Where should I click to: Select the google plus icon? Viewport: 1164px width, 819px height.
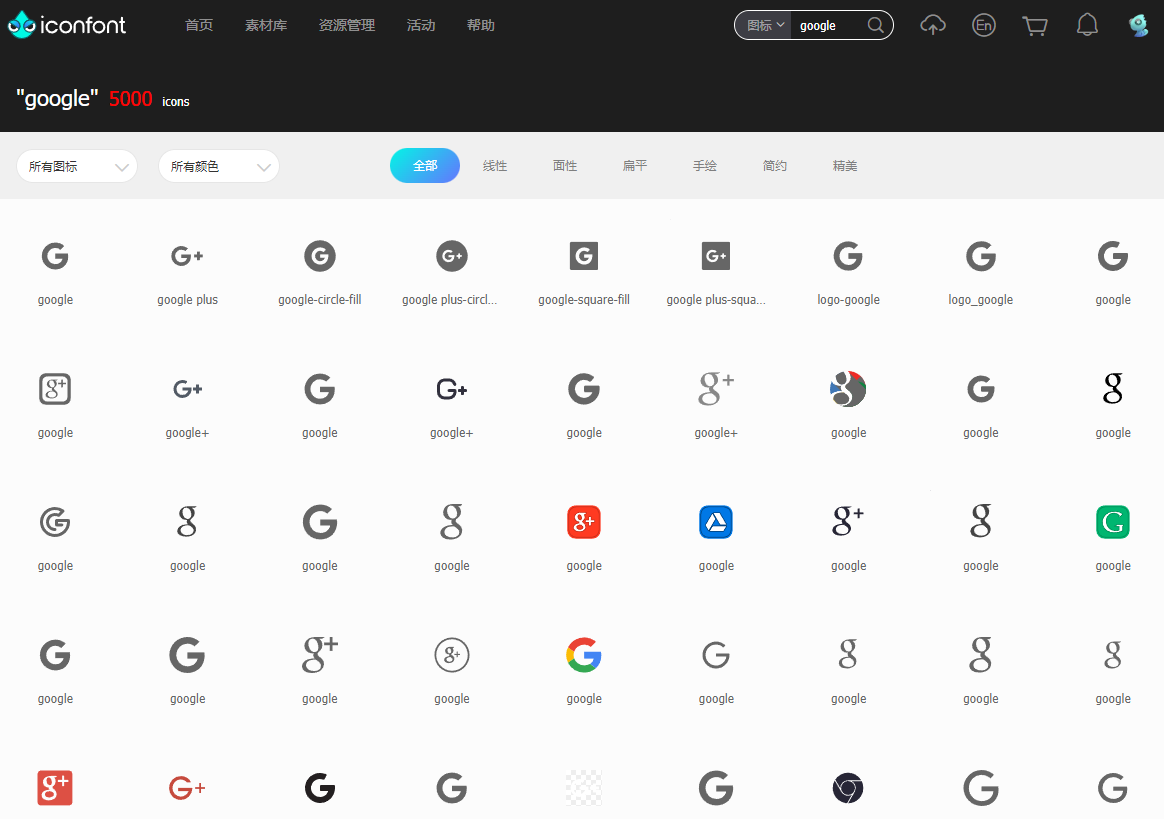click(x=187, y=256)
